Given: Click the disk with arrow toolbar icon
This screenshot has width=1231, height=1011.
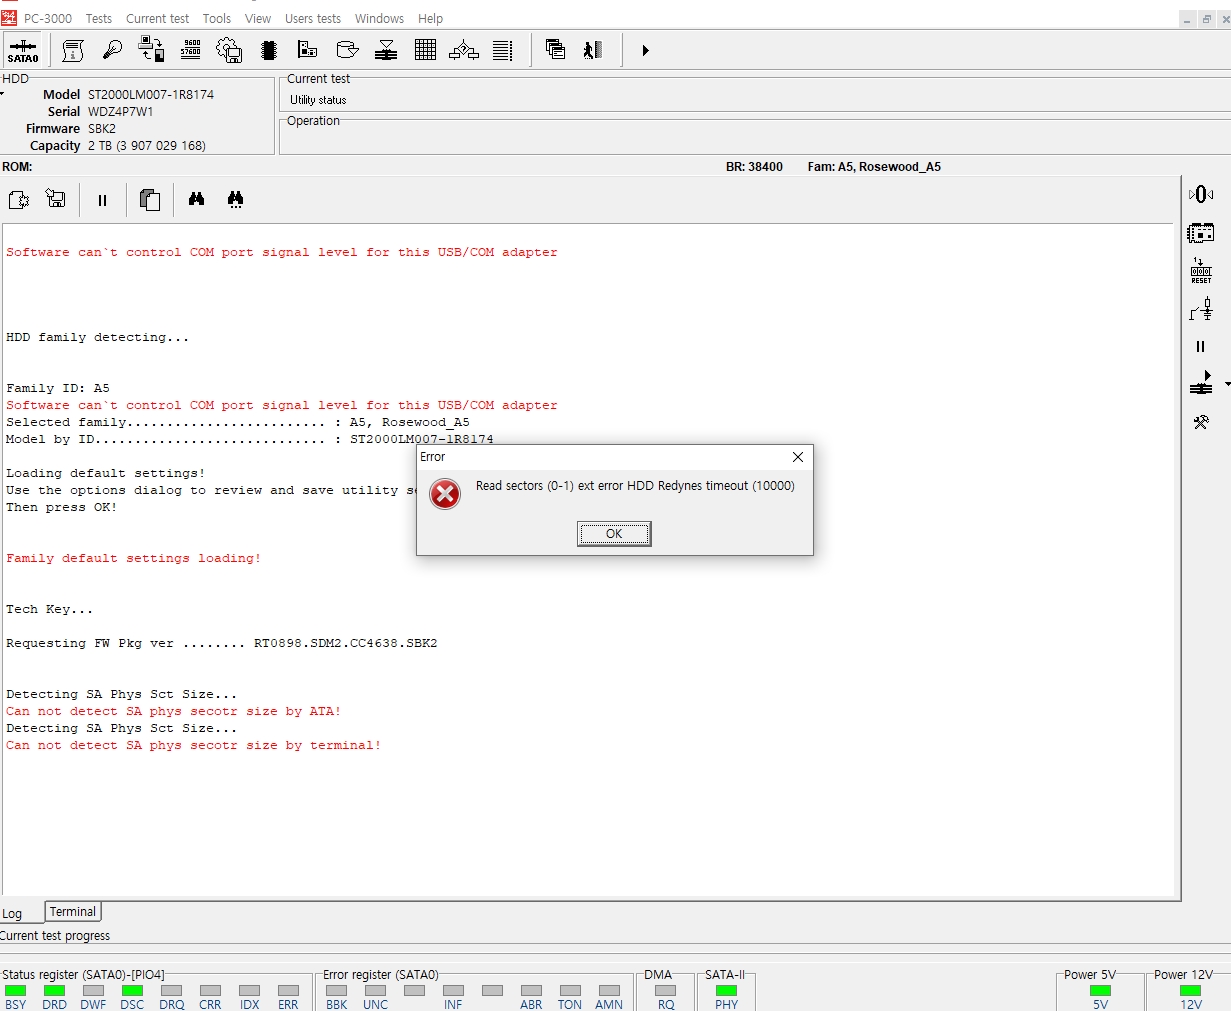Looking at the screenshot, I should 347,50.
